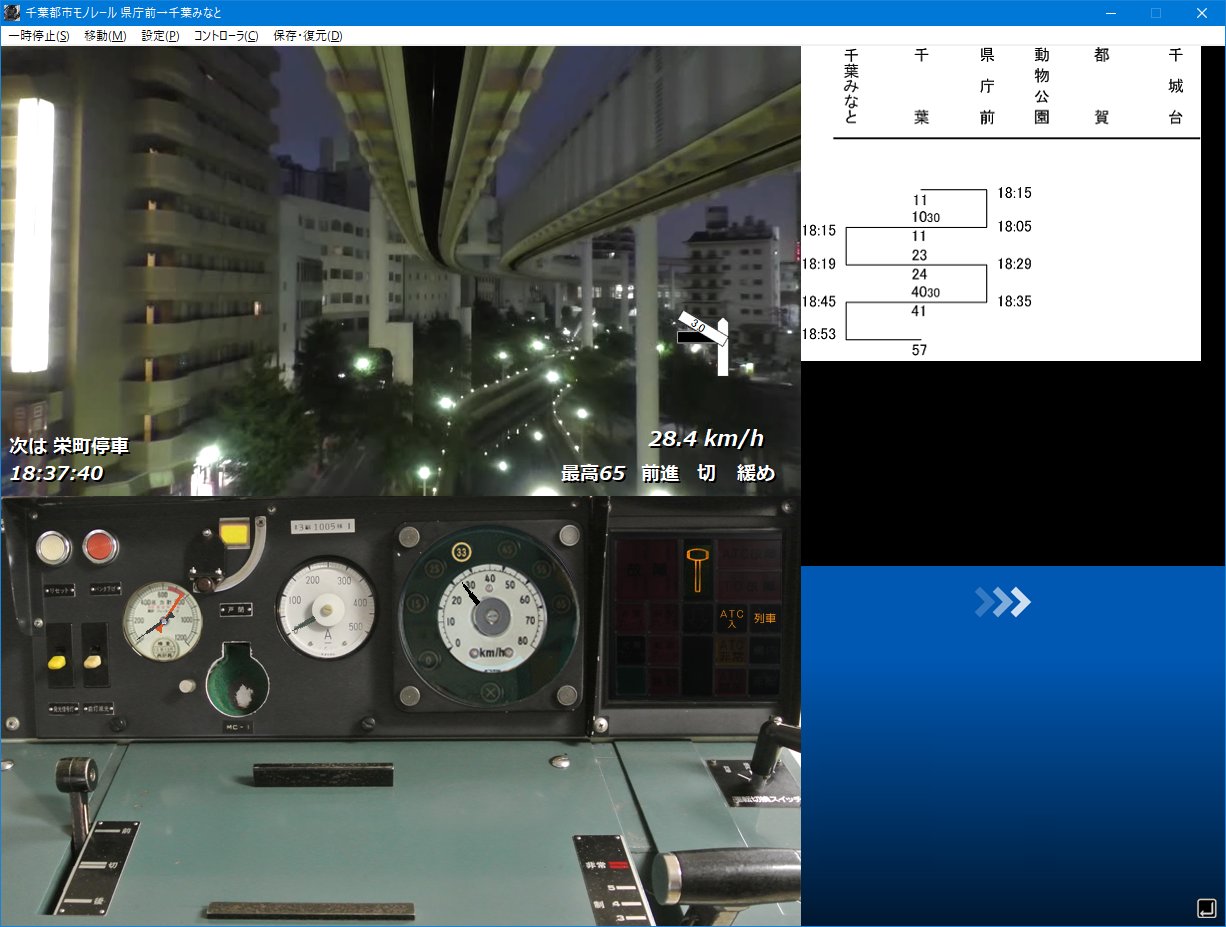Click the blue double-chevron forward arrows
Viewport: 1226px width, 927px height.
pos(1003,602)
